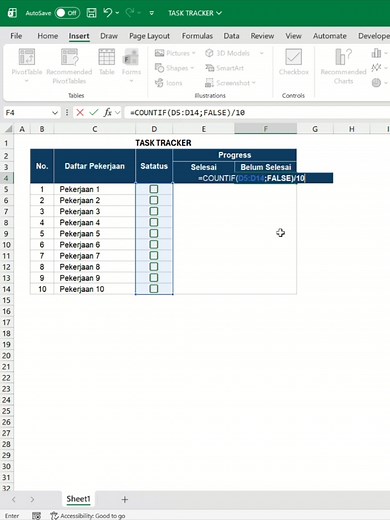Viewport: 390px width, 520px height.
Task: Switch to the Data tab
Action: pyautogui.click(x=231, y=36)
